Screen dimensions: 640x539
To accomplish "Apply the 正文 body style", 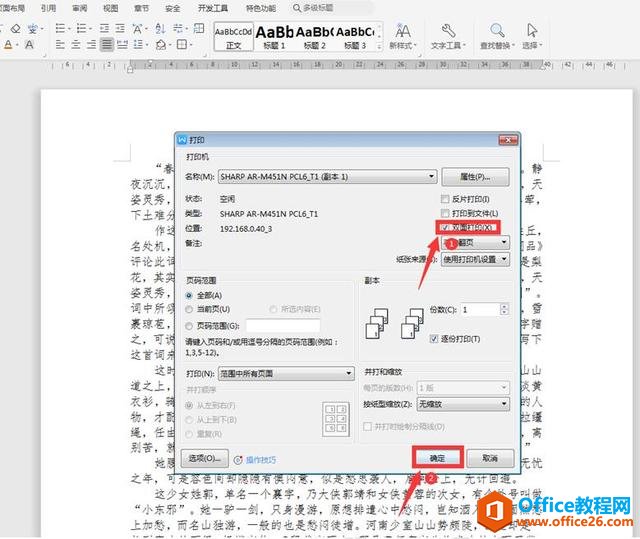I will (233, 37).
